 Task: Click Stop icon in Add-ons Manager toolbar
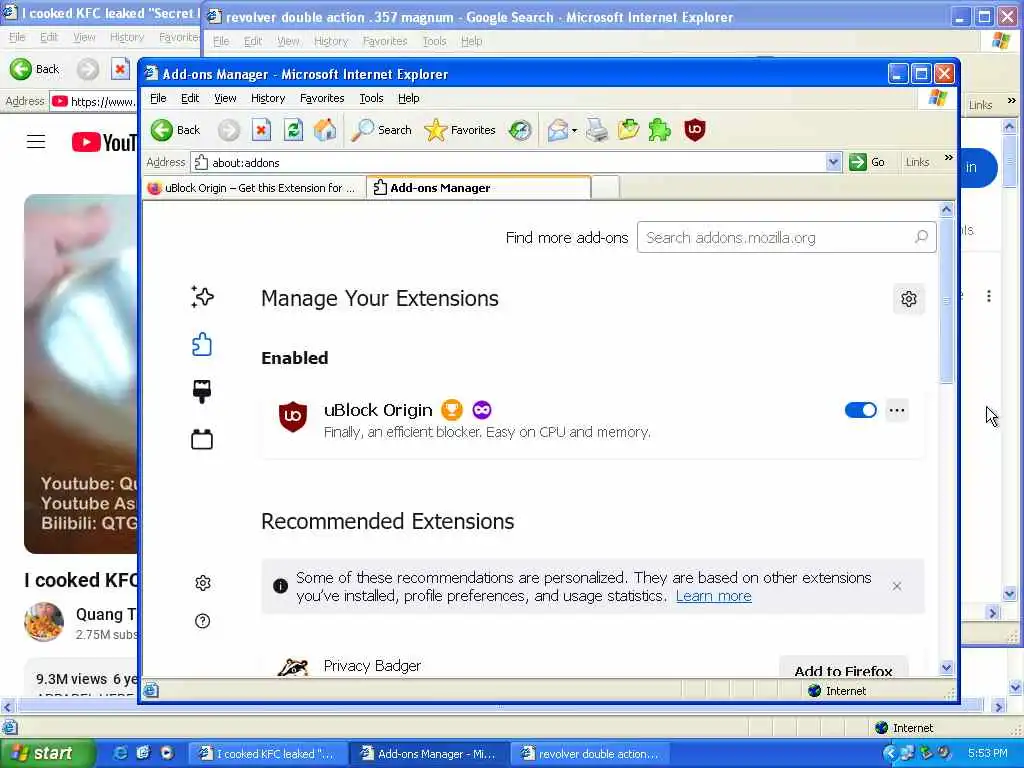(x=261, y=130)
